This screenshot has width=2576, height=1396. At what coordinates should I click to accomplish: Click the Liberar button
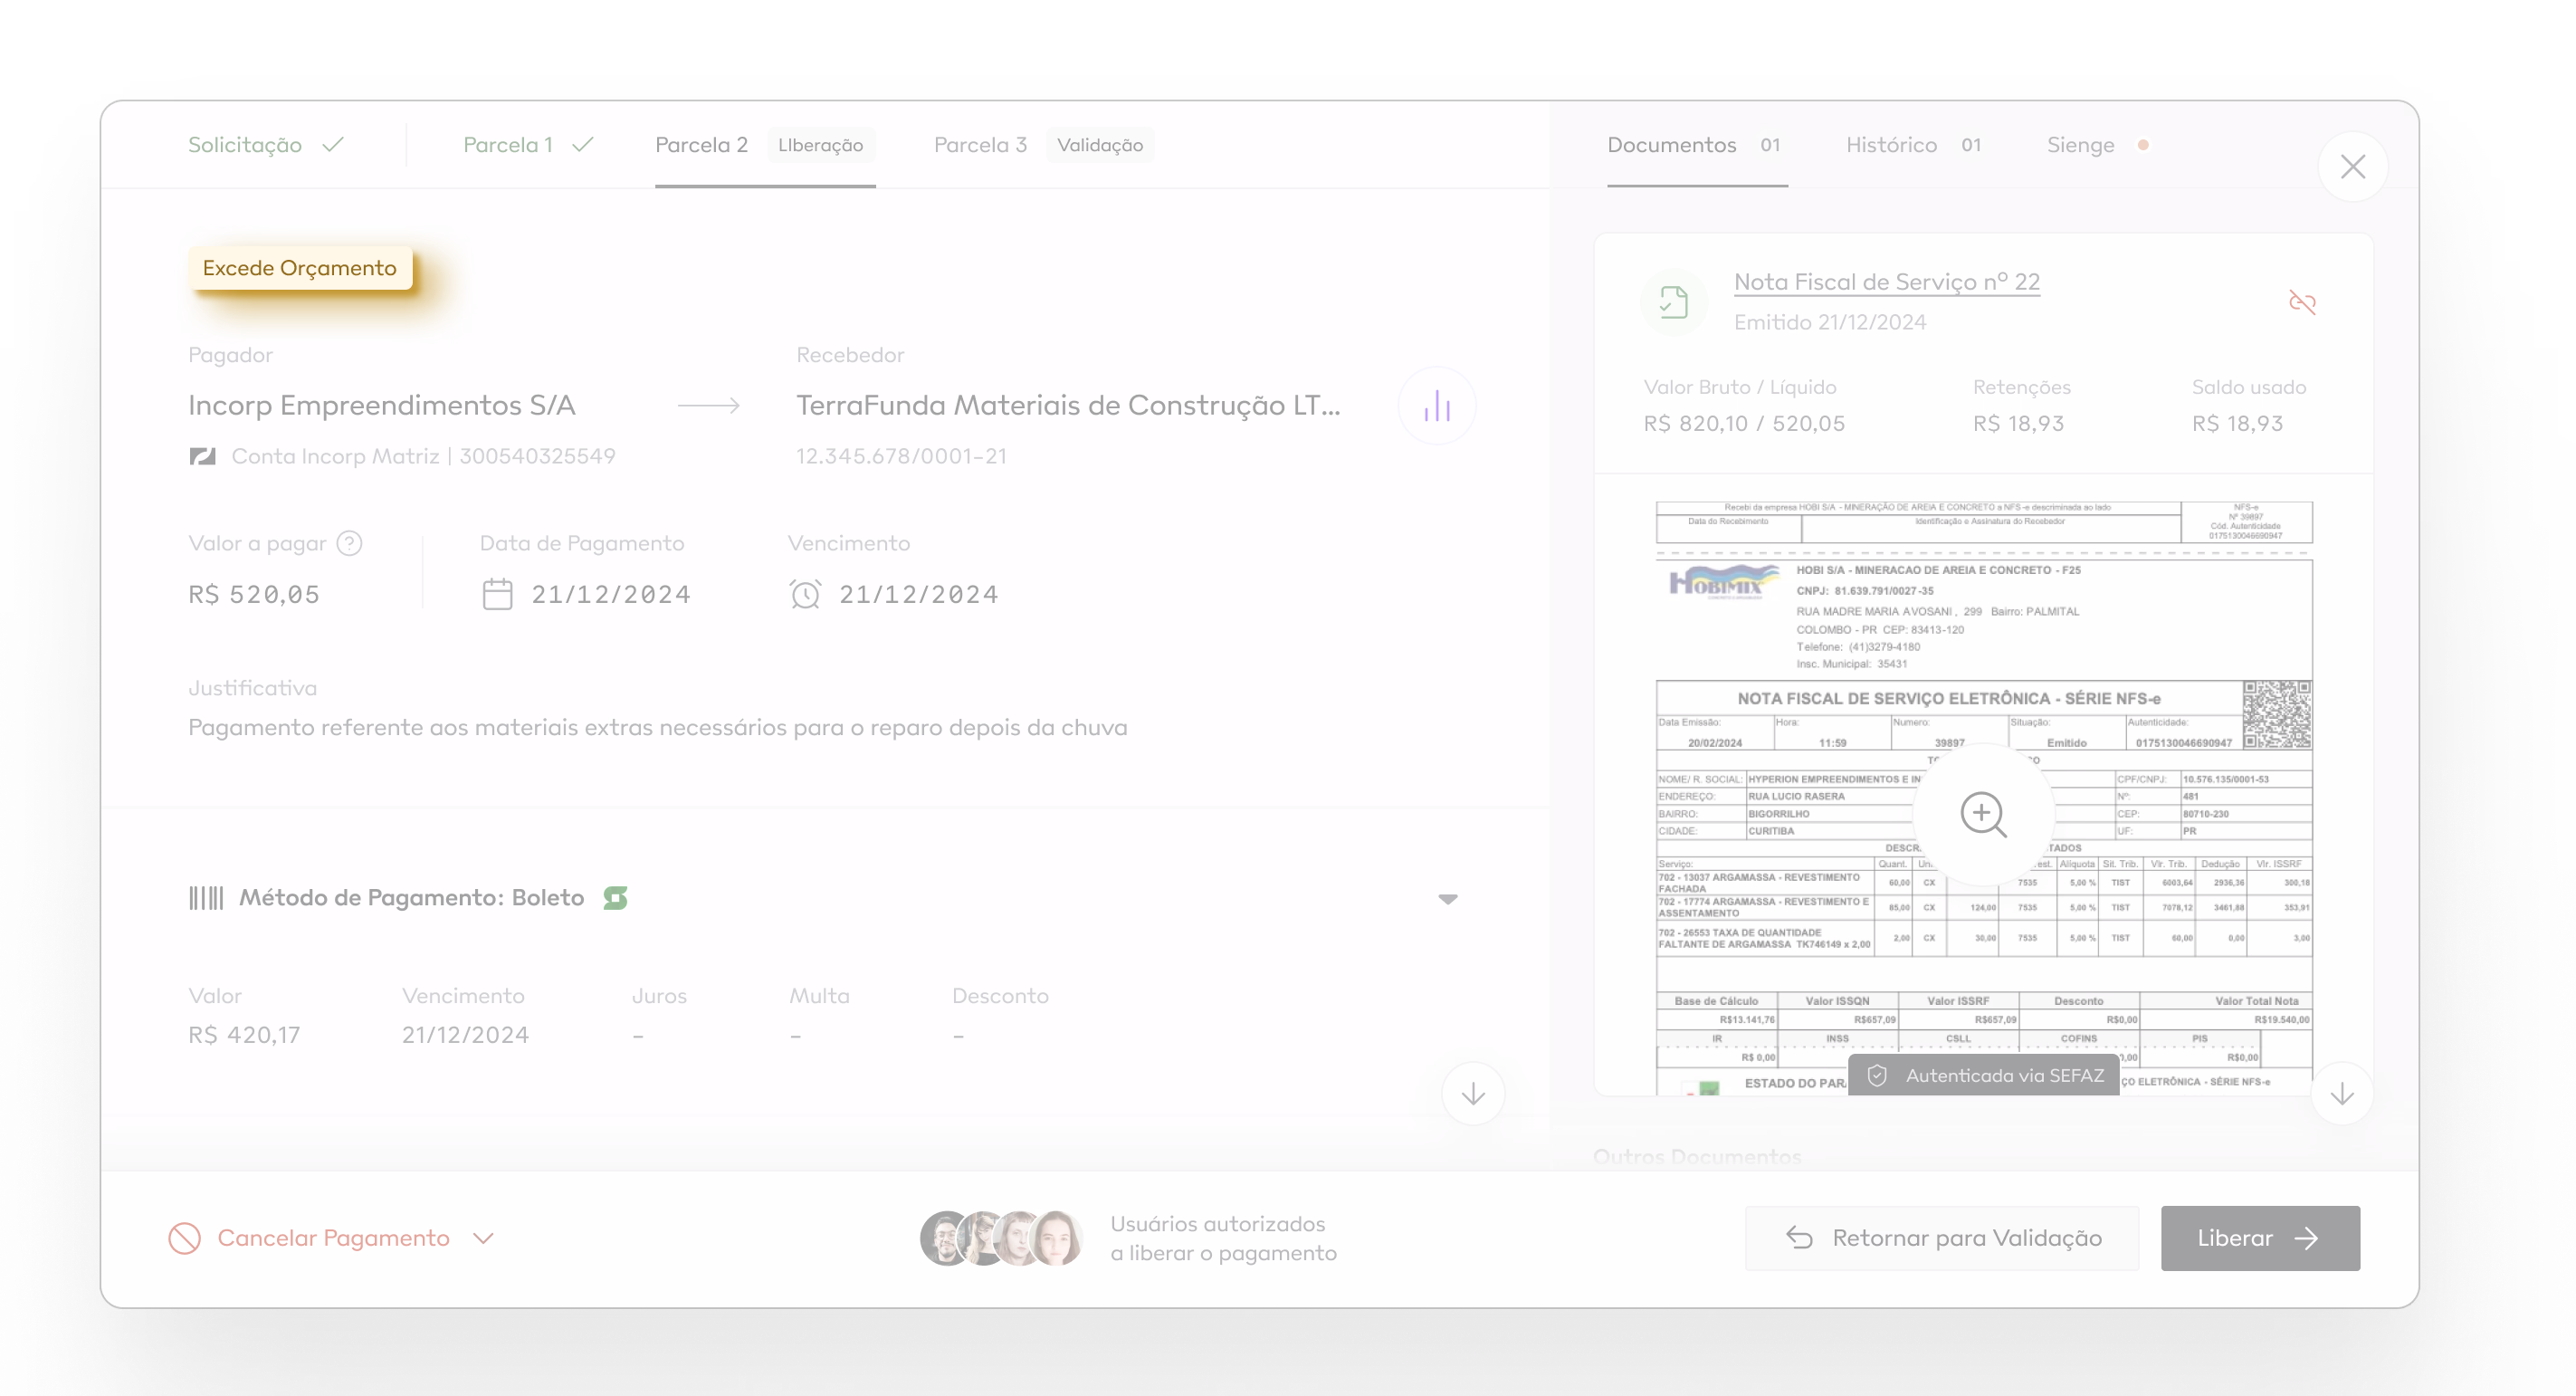coord(2260,1238)
